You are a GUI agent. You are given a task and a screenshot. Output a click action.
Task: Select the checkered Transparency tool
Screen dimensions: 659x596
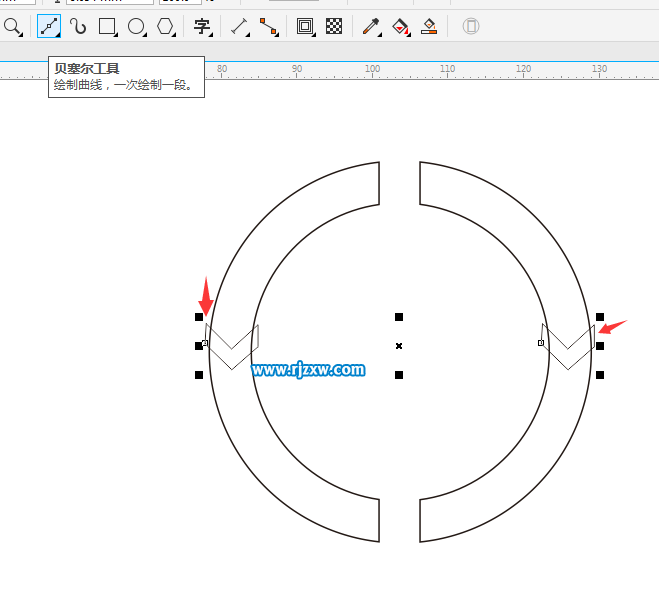(335, 27)
